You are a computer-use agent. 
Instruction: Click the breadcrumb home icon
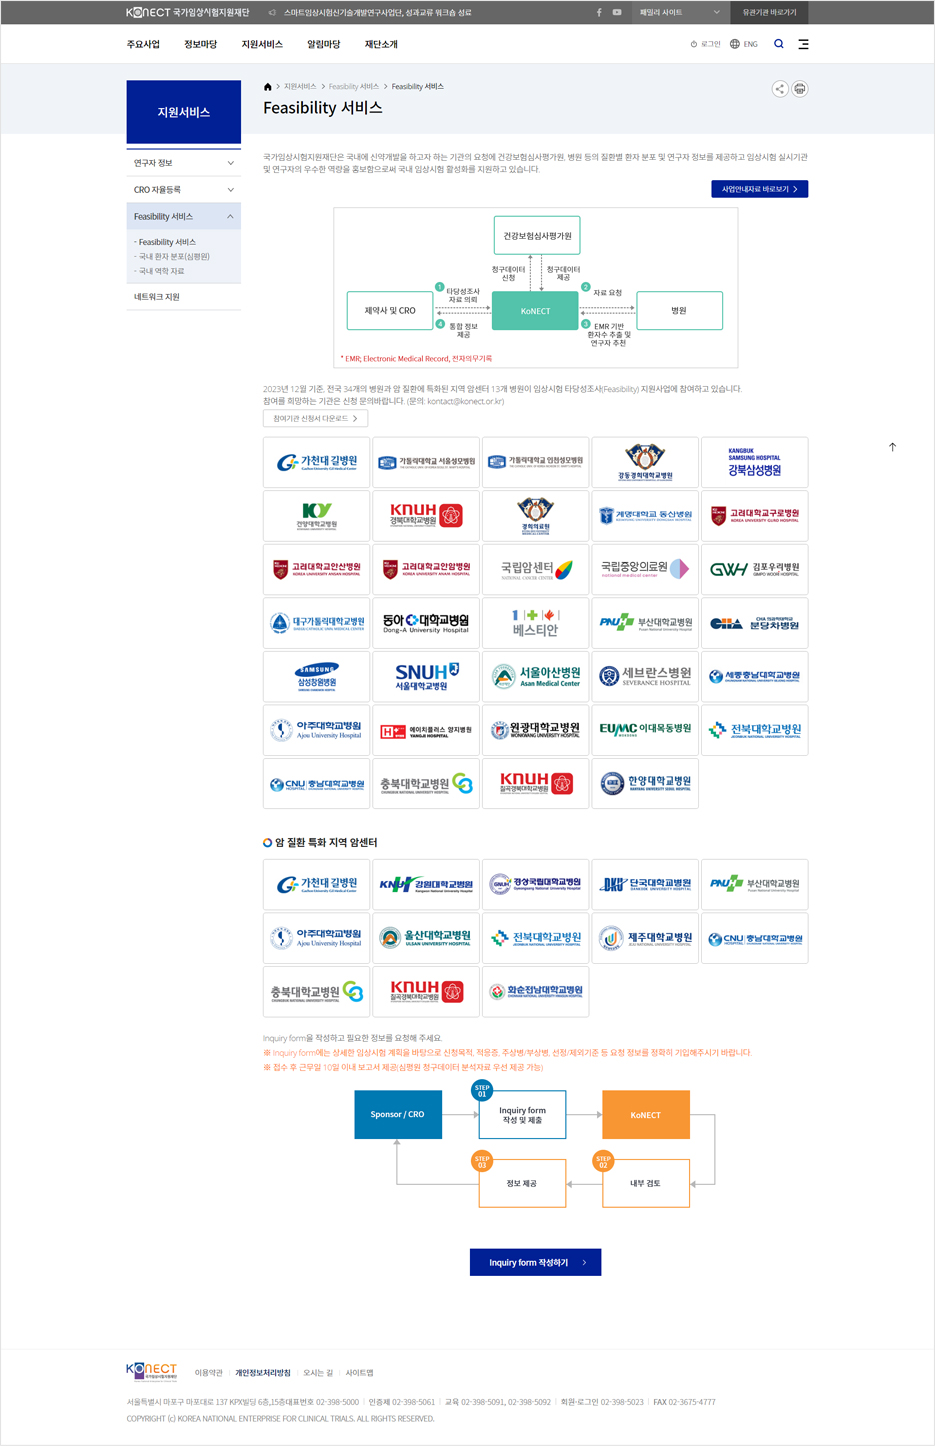point(267,87)
